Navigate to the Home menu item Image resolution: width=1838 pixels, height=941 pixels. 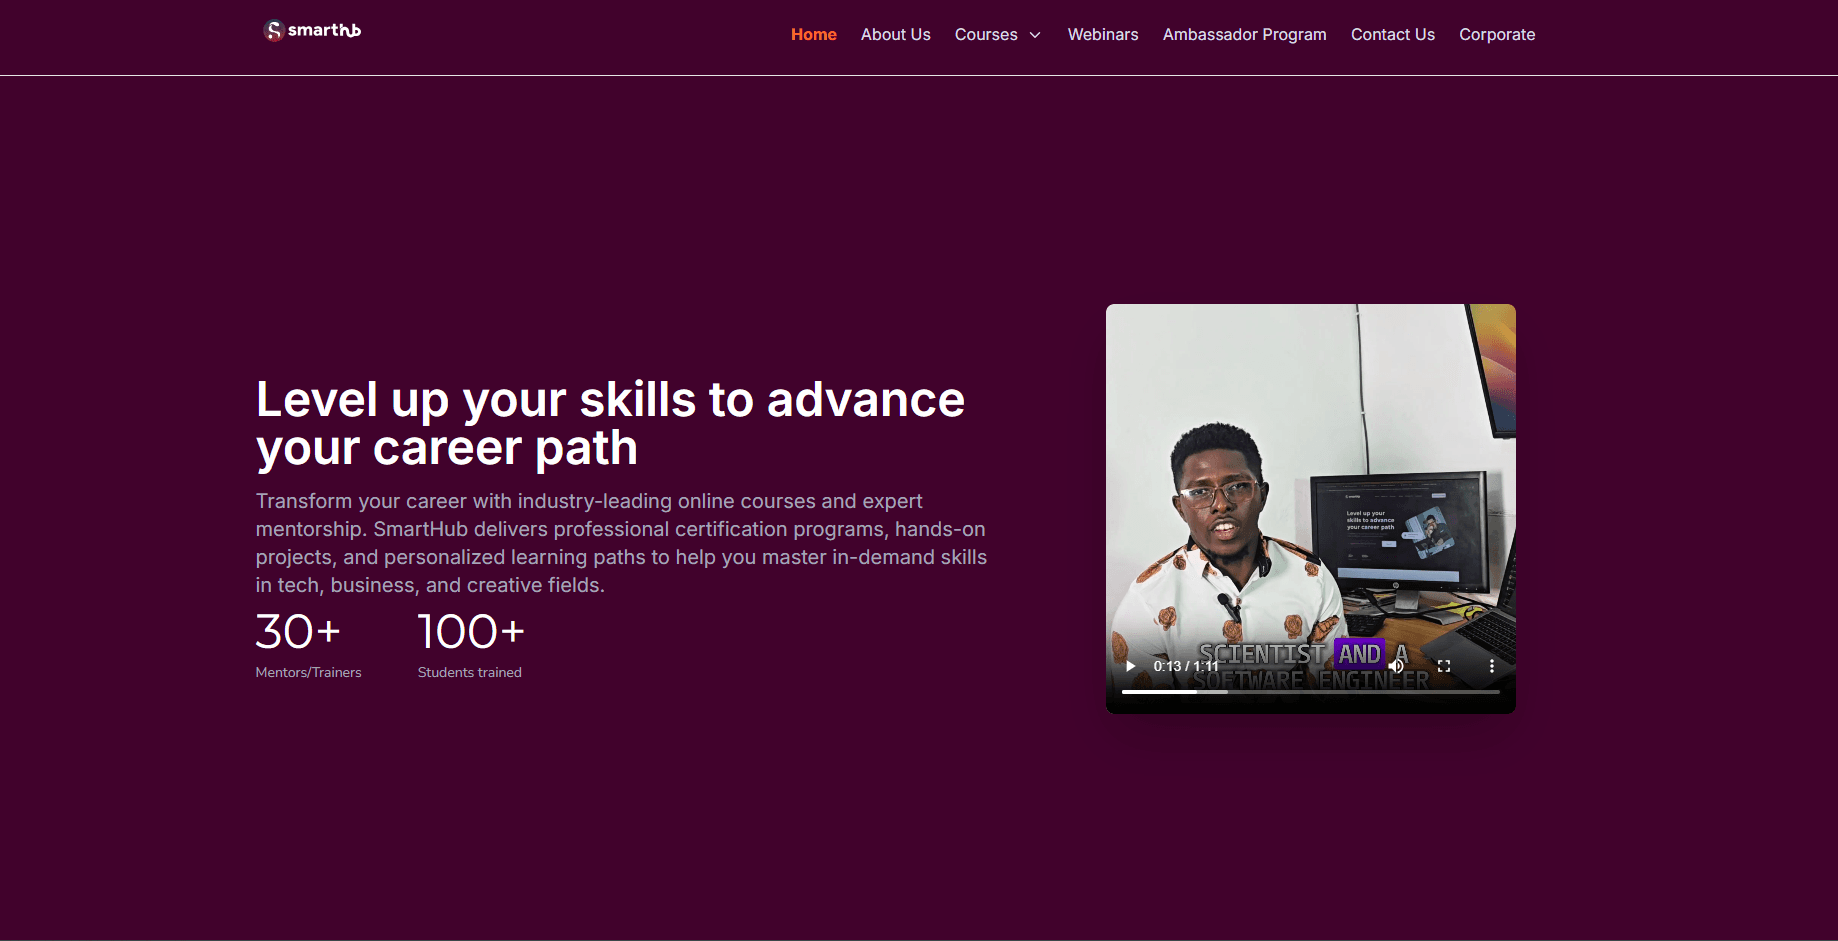coord(813,34)
